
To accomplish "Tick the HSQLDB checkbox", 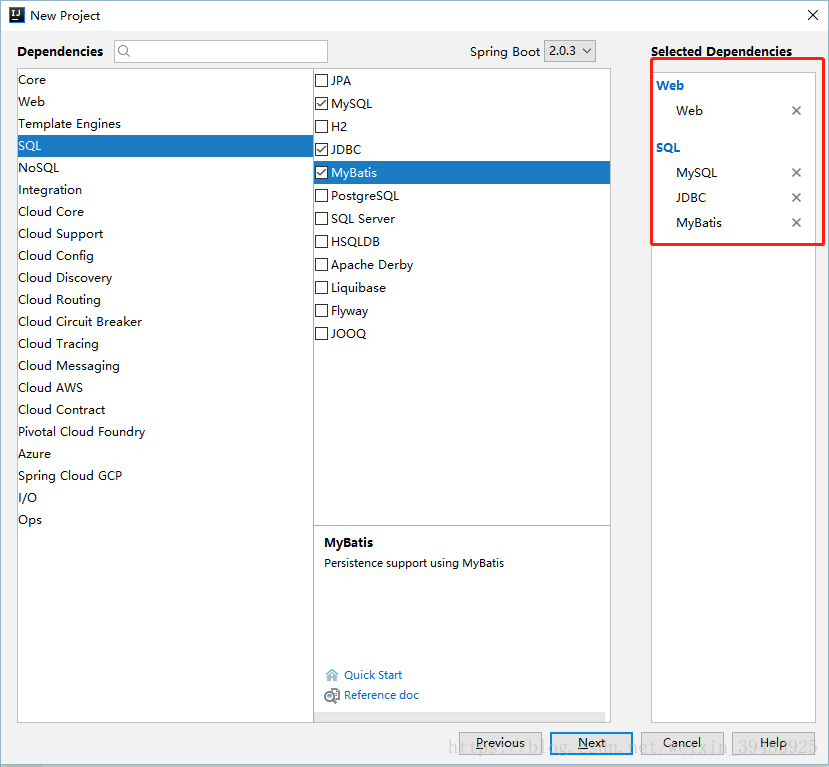I will tap(321, 242).
